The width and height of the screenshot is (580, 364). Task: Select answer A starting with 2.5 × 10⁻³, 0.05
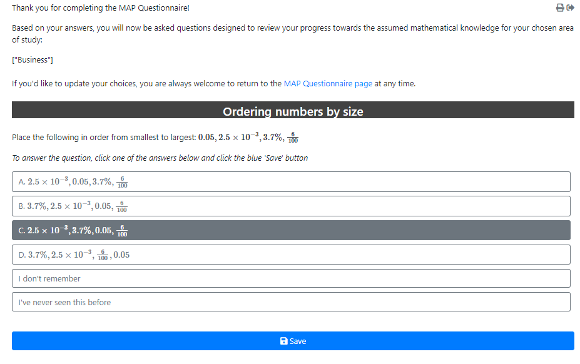coord(291,181)
